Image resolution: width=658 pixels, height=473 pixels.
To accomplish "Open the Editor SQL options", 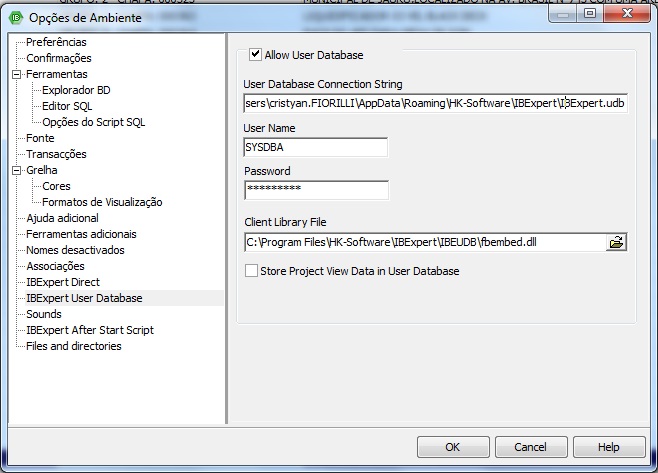I will 67,106.
